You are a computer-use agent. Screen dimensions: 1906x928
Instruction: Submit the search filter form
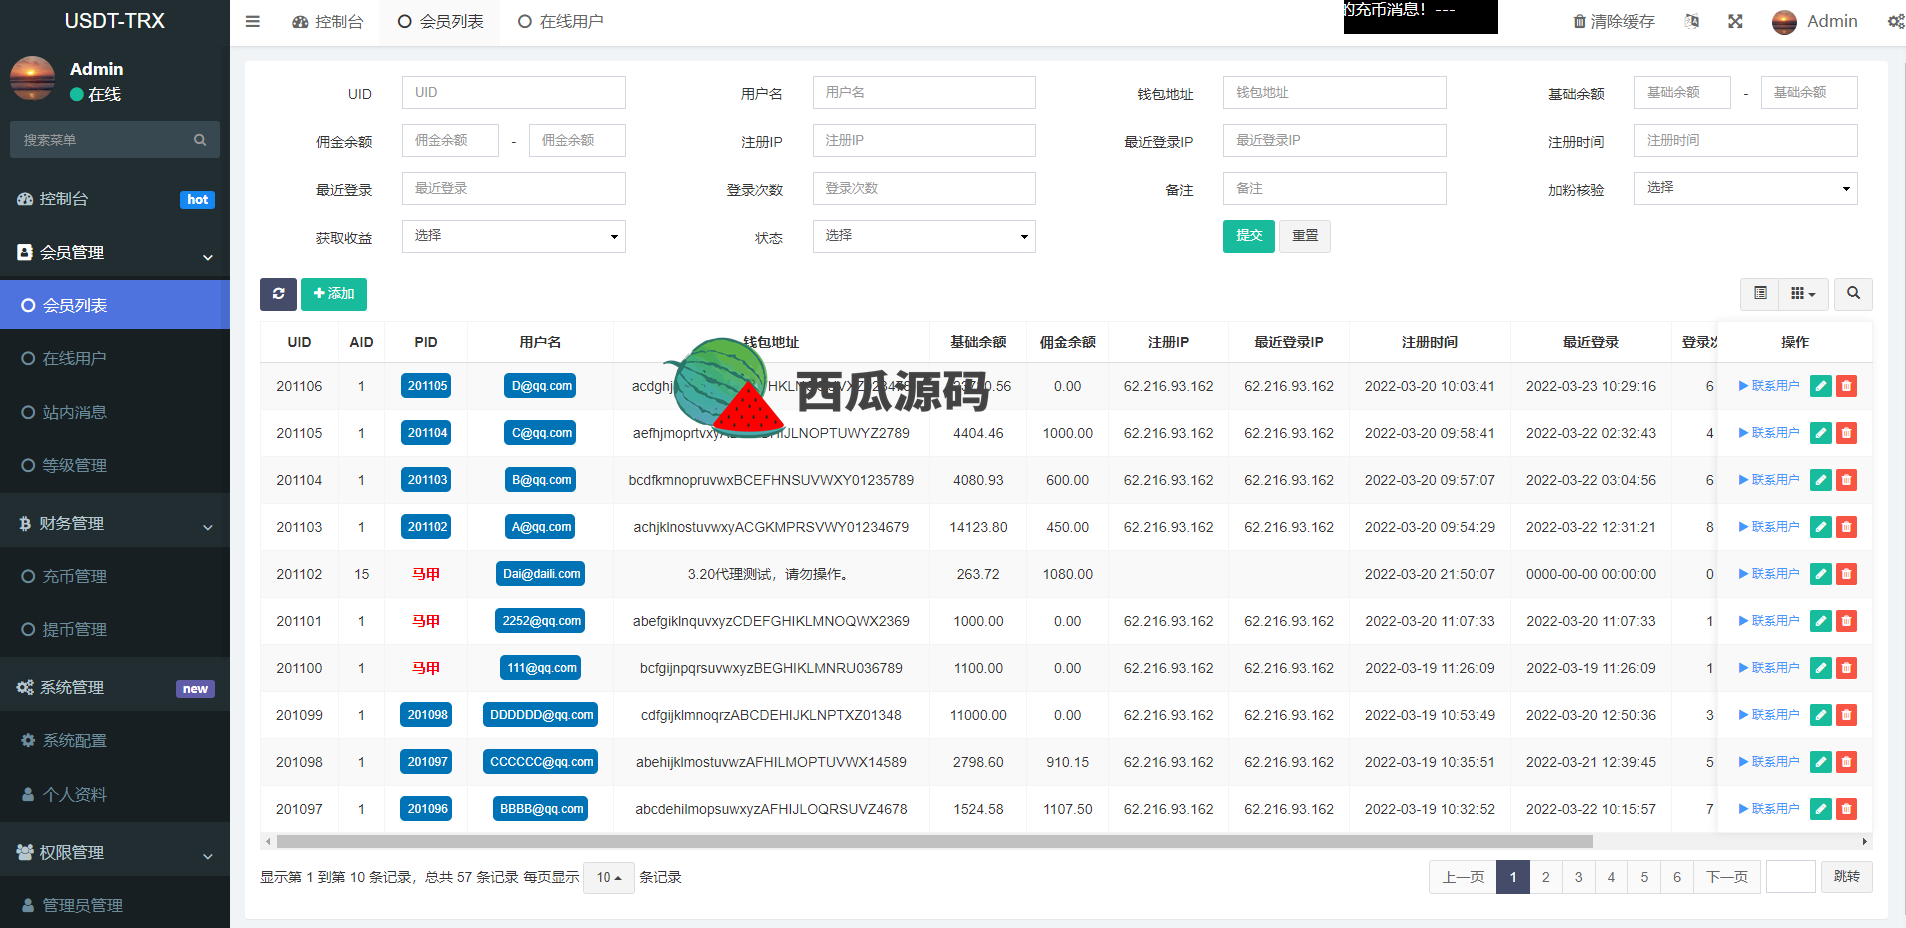1248,236
